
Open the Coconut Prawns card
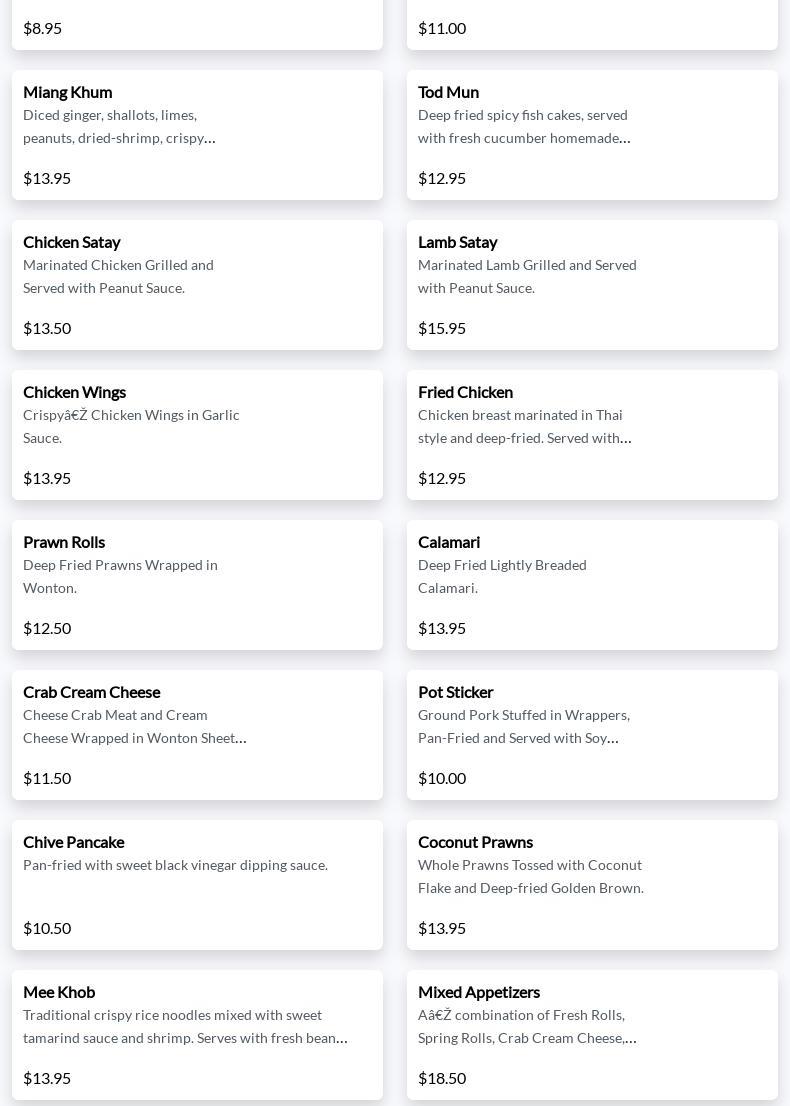[592, 885]
